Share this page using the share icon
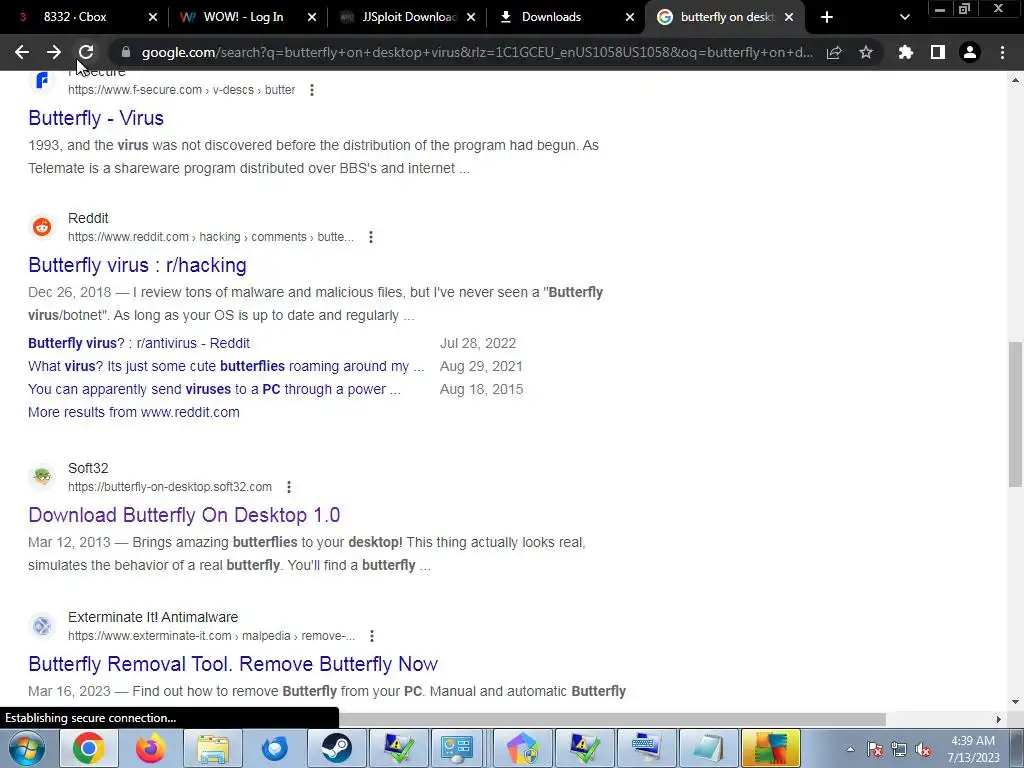This screenshot has height=768, width=1024. (834, 52)
